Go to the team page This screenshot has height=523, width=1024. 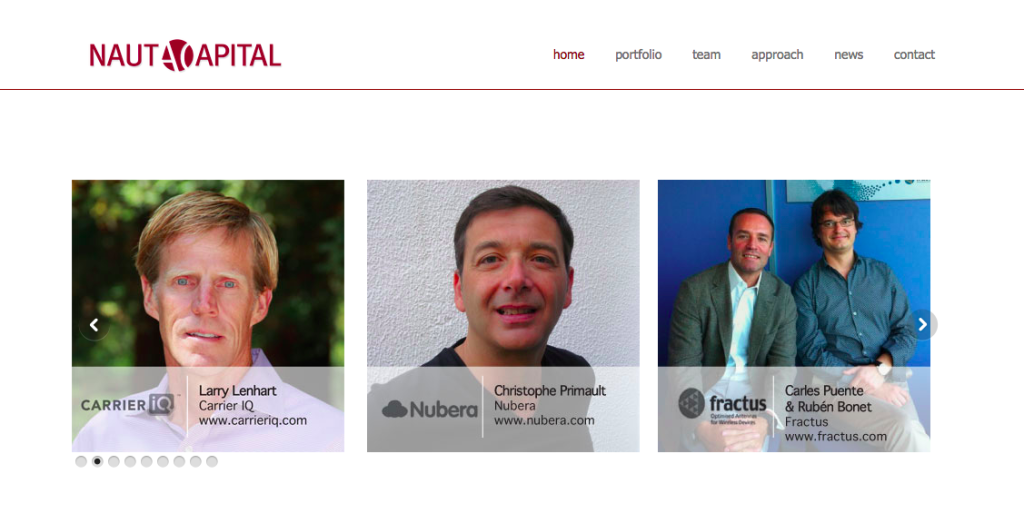[x=706, y=55]
